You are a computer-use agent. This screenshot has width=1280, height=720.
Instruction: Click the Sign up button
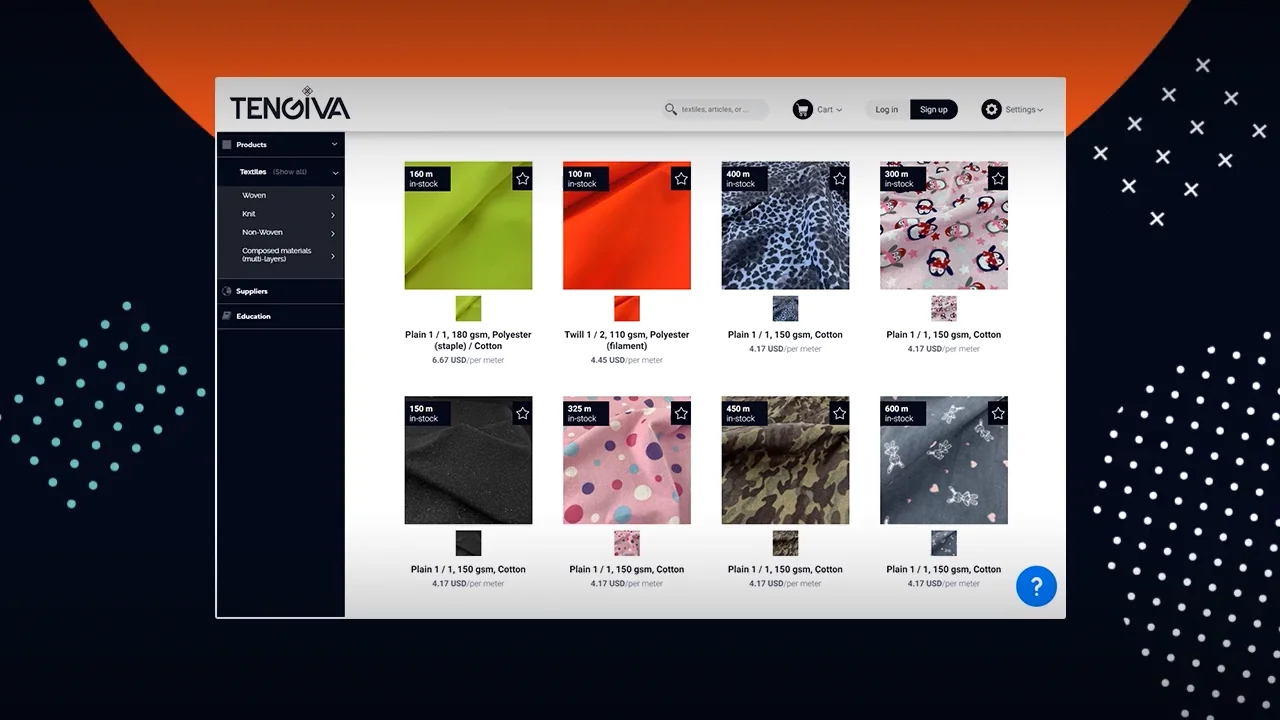point(934,110)
